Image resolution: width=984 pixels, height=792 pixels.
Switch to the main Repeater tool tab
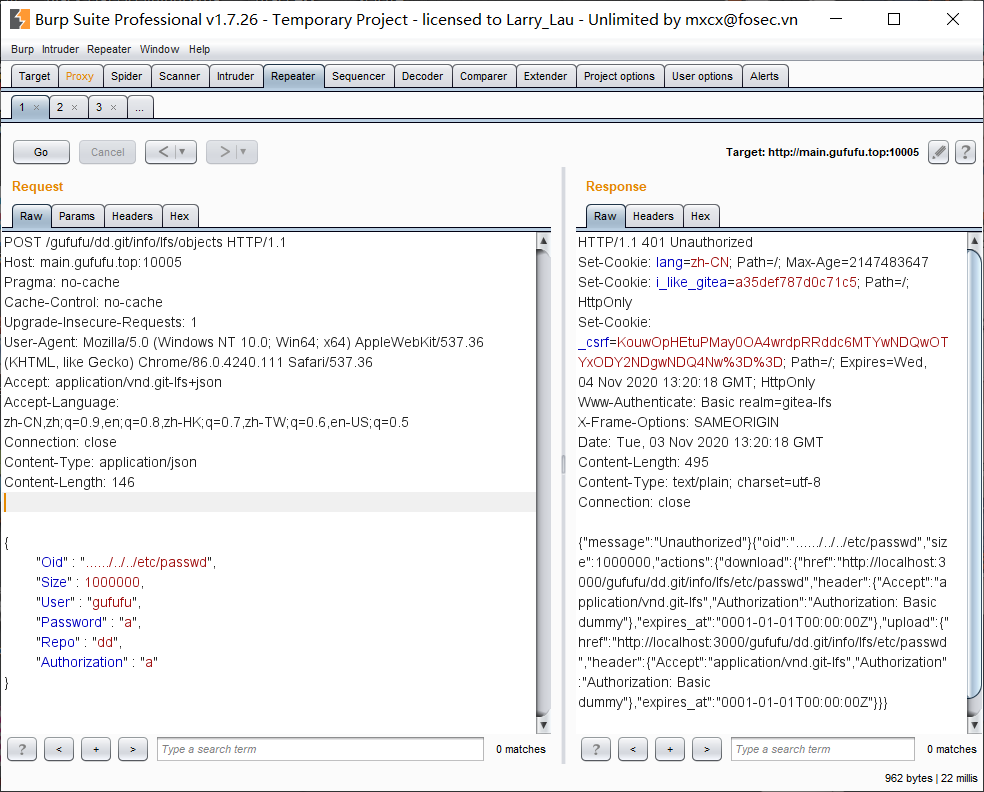pos(293,76)
